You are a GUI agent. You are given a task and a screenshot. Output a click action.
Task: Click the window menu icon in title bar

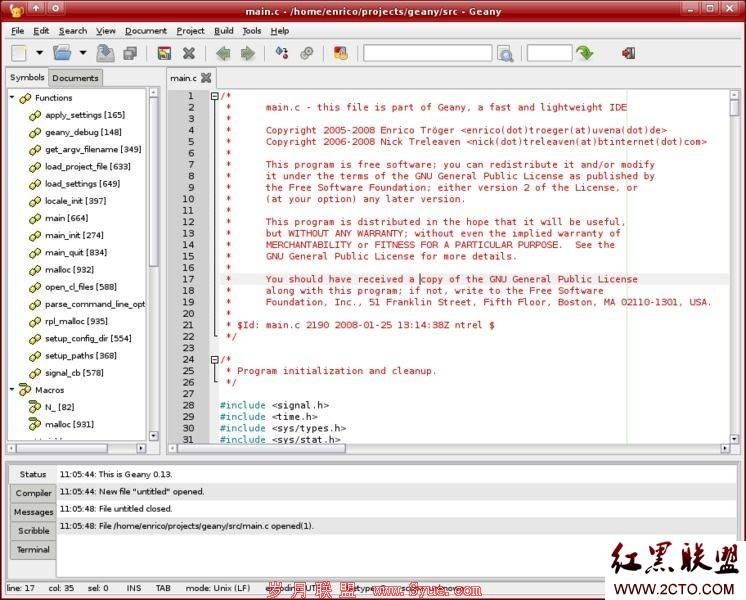[16, 9]
